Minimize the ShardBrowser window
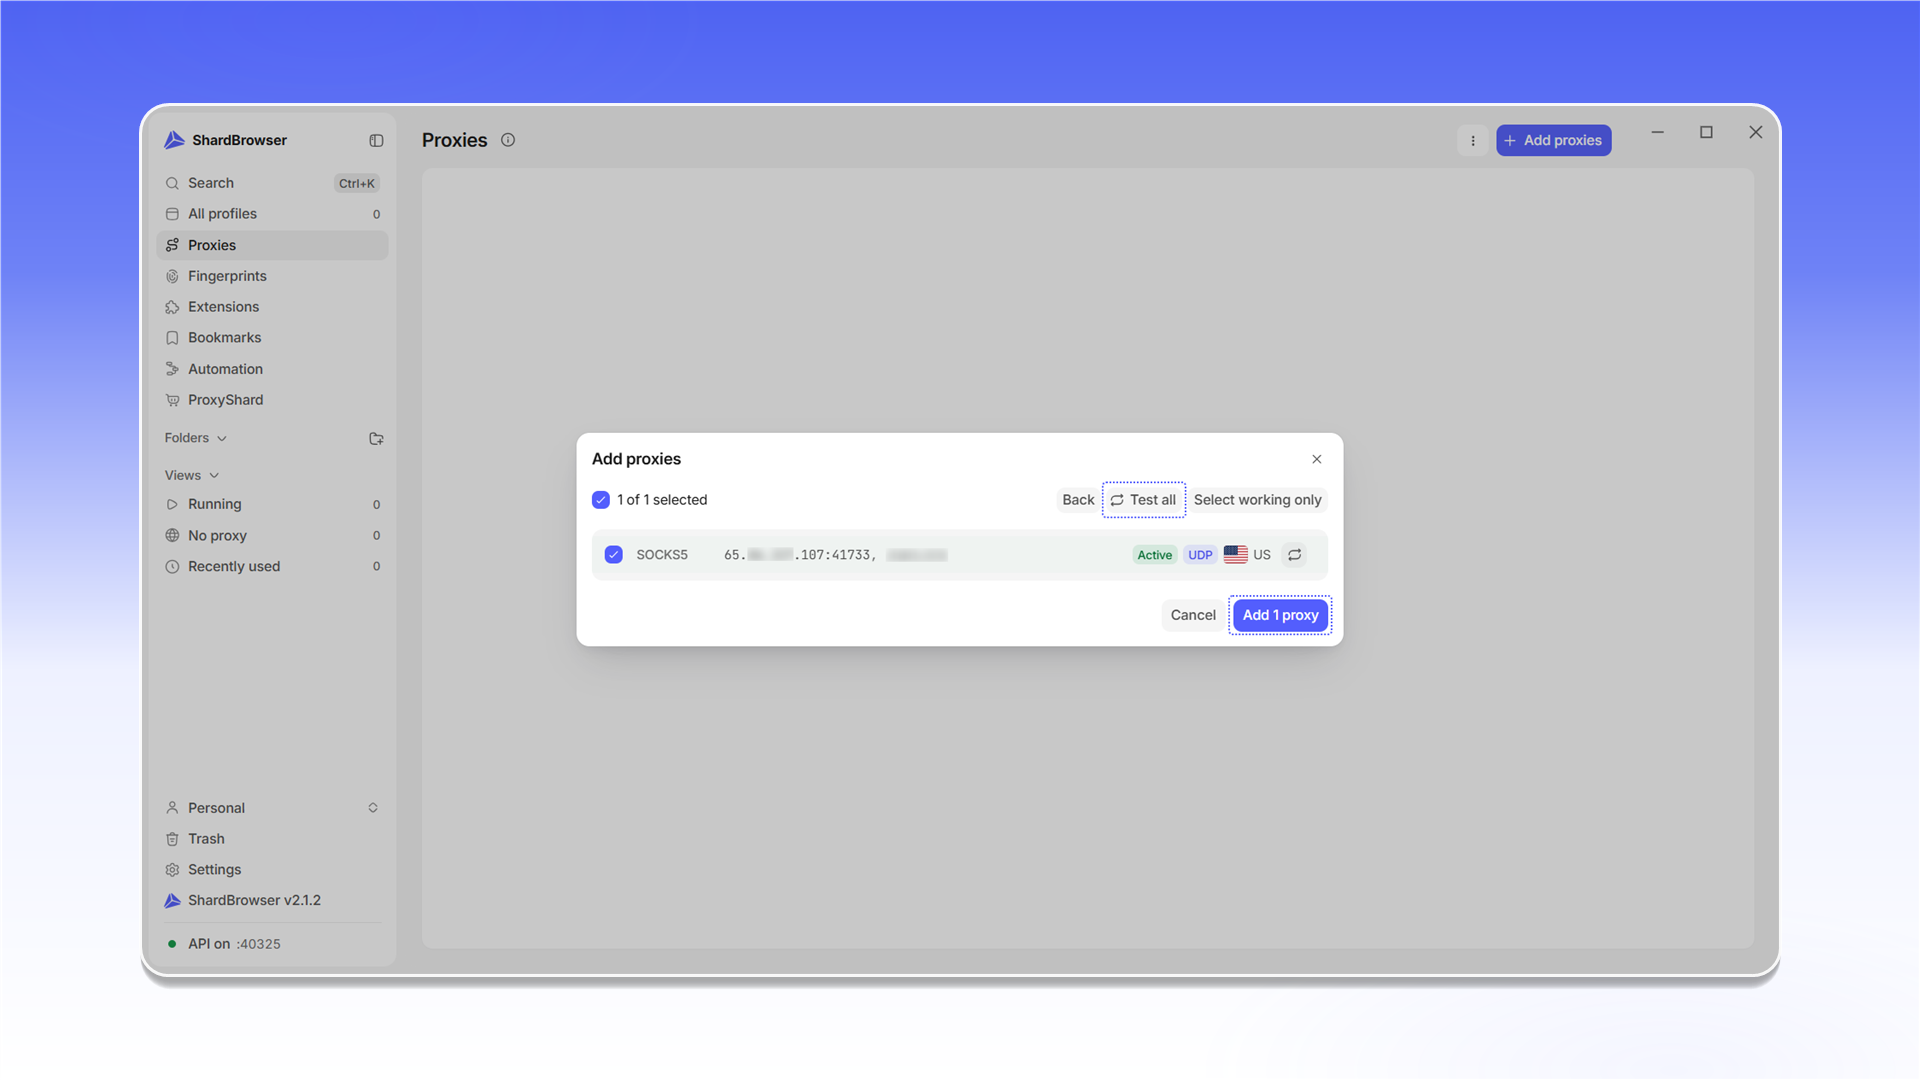 click(1657, 132)
